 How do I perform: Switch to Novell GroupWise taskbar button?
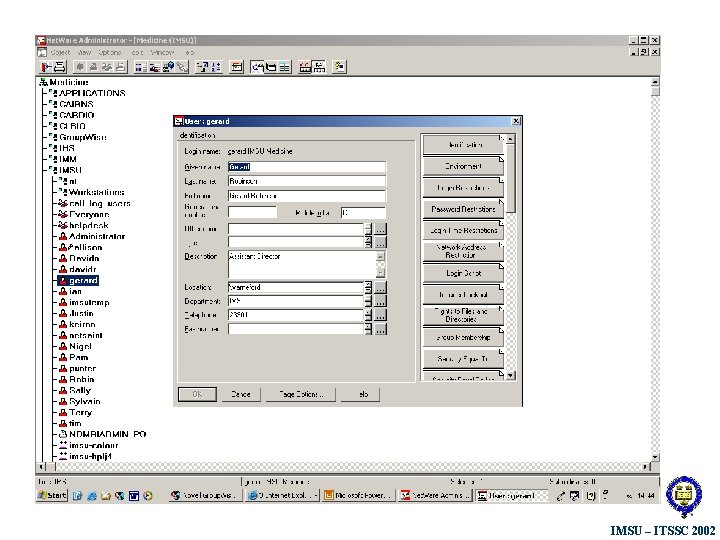tap(205, 496)
